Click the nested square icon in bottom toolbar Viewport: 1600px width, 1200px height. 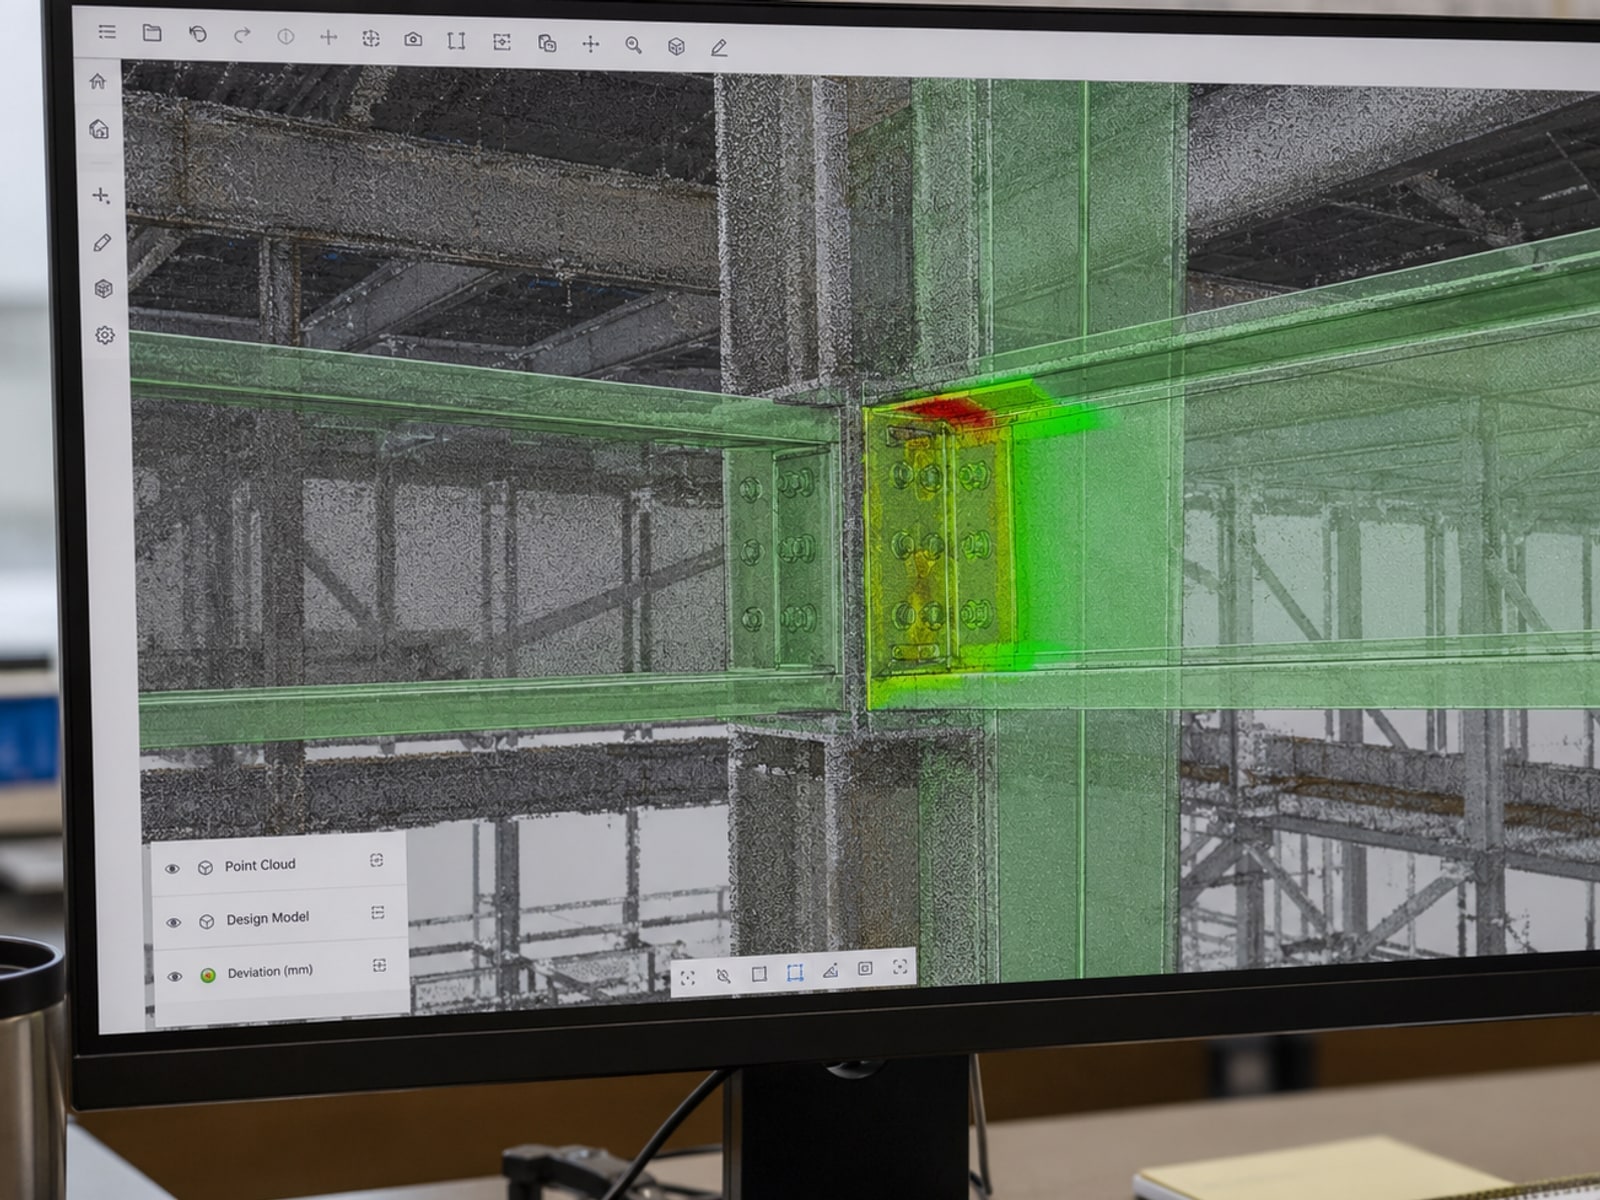click(865, 969)
